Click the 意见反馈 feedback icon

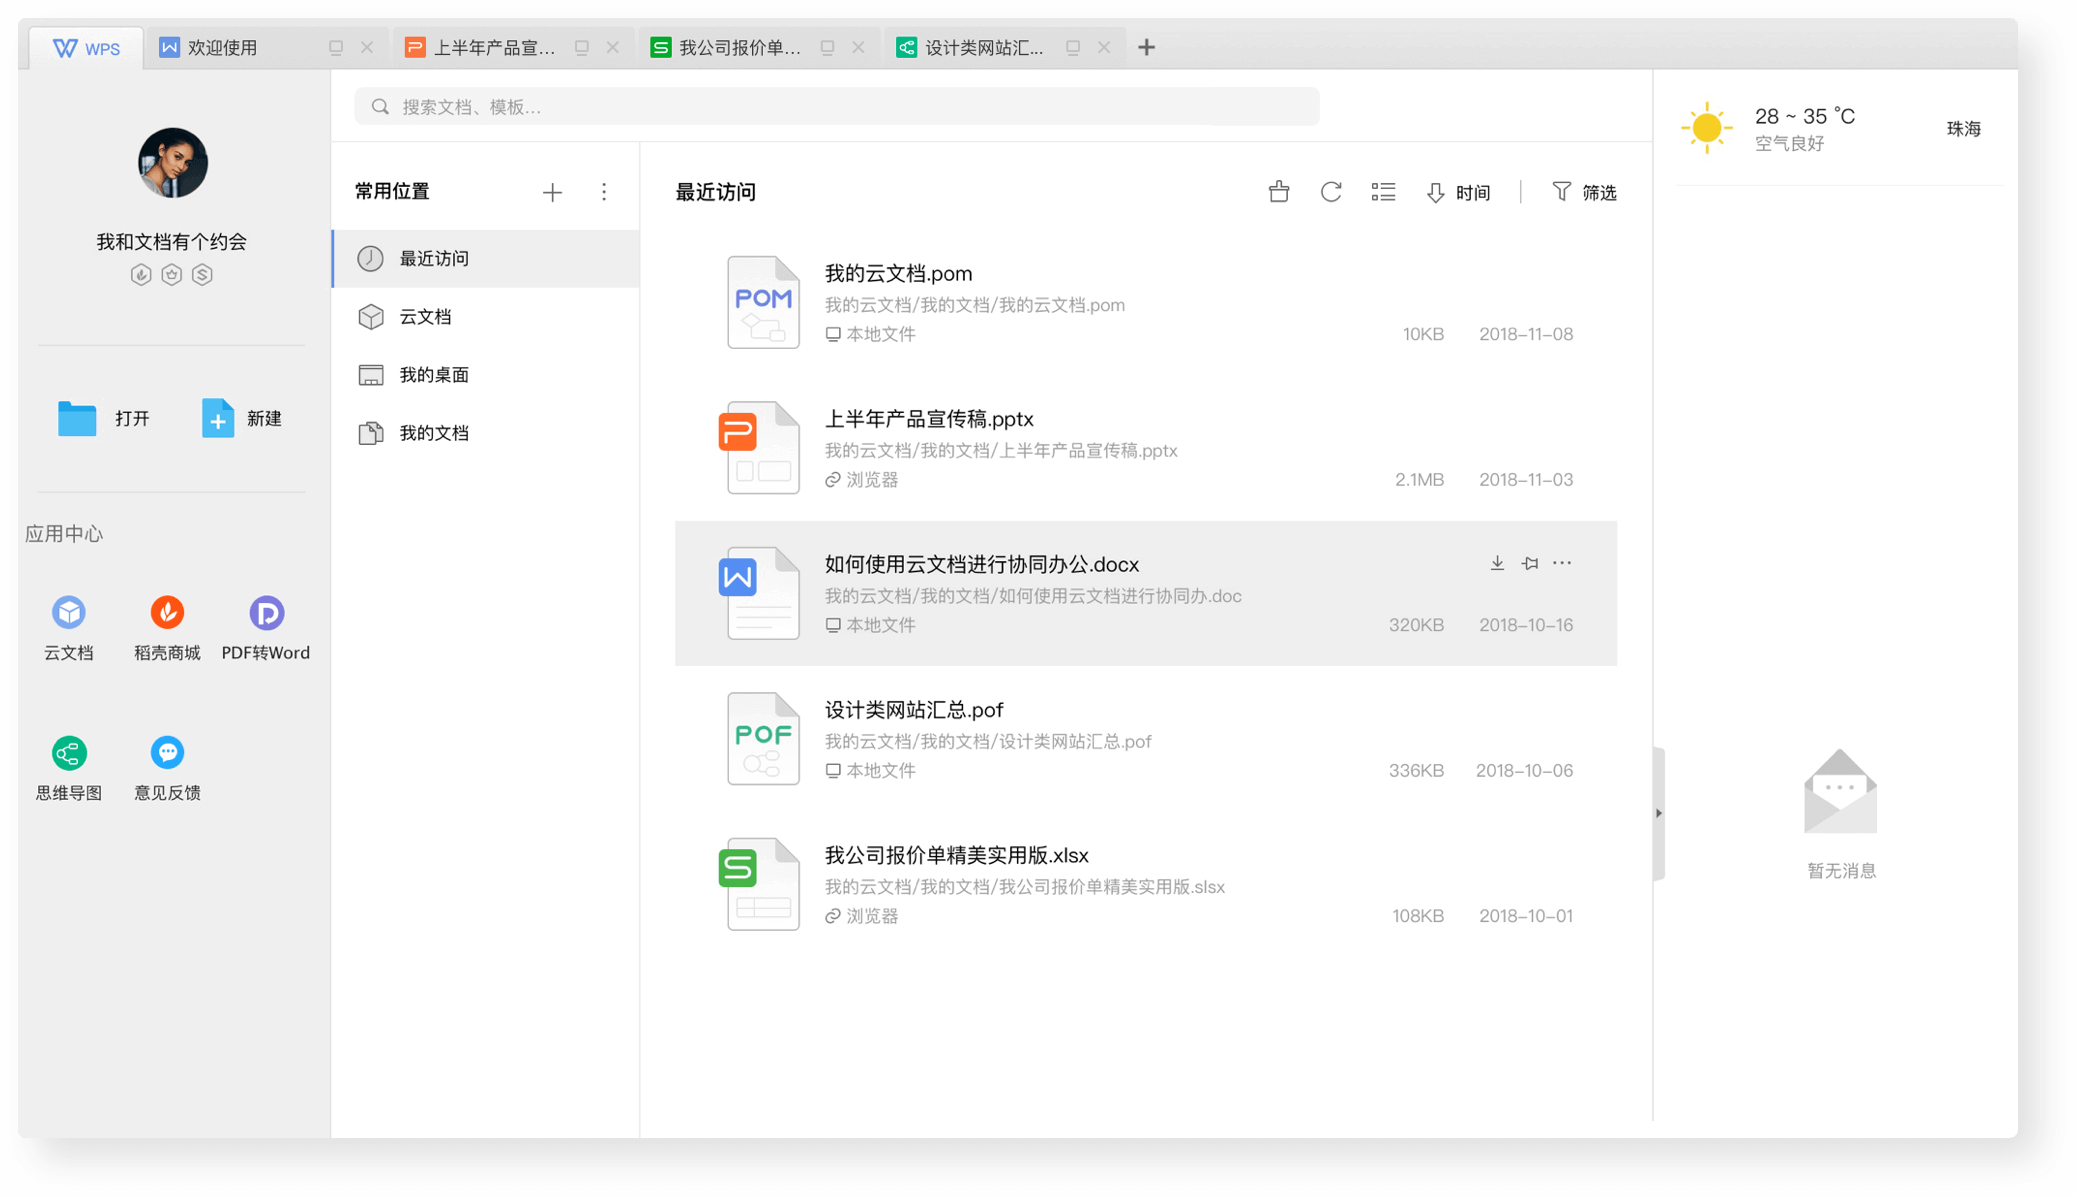pyautogui.click(x=167, y=753)
